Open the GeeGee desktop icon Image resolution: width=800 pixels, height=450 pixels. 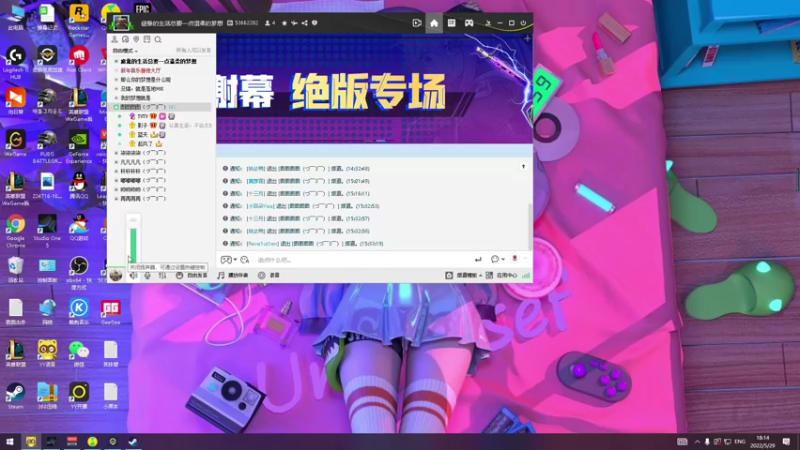[x=110, y=312]
